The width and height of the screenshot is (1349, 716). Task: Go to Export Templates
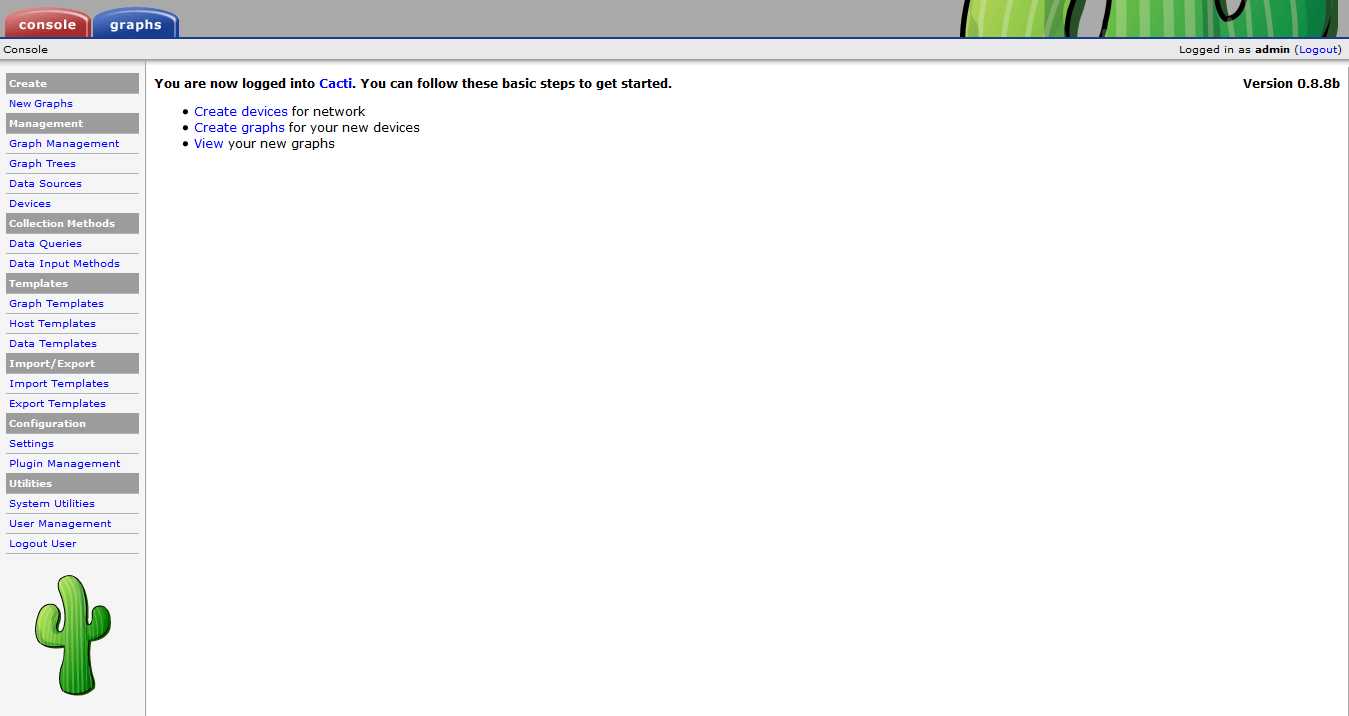(57, 404)
